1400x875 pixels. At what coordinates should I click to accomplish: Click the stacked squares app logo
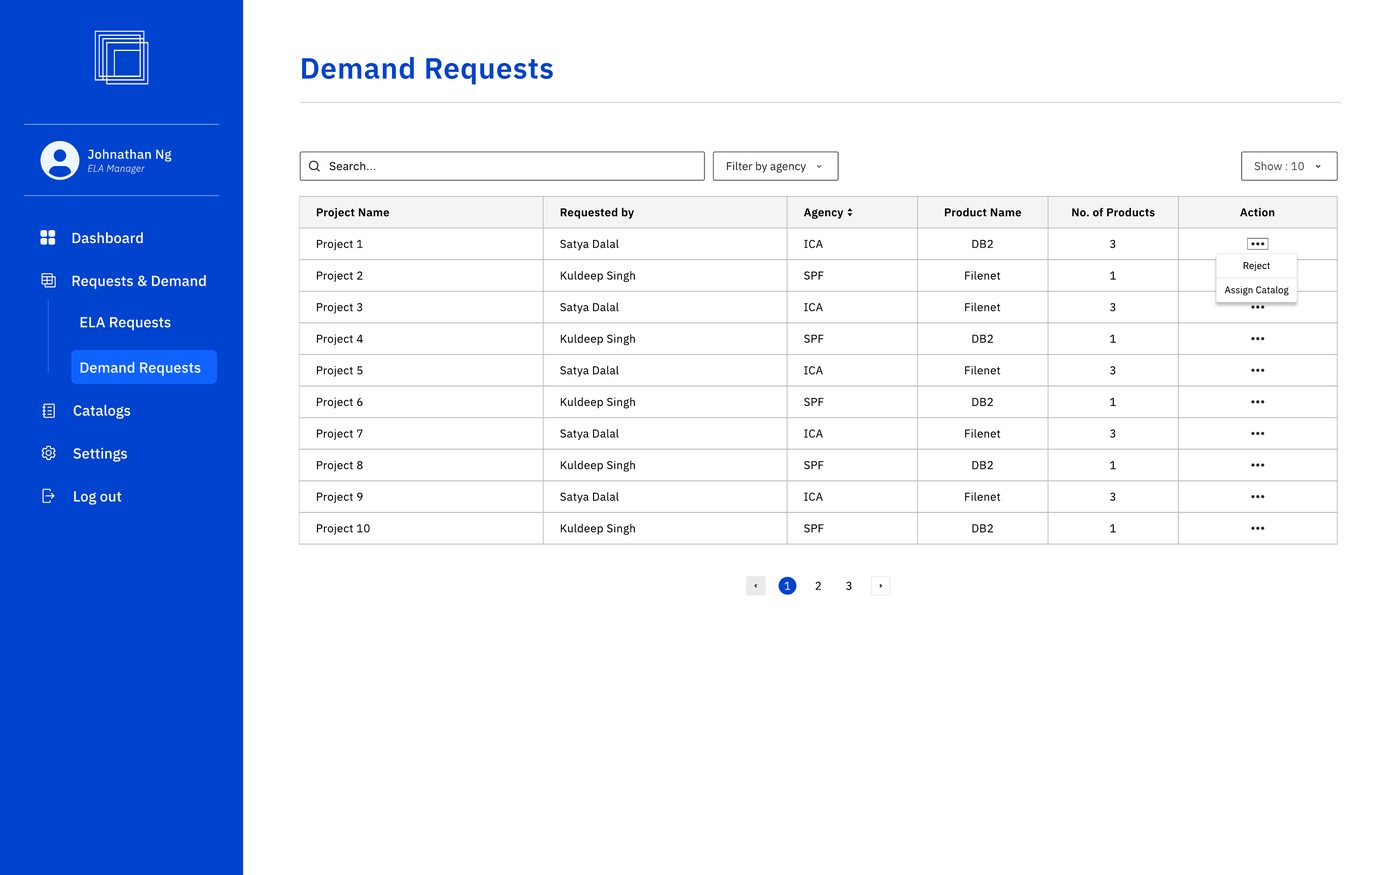point(121,57)
